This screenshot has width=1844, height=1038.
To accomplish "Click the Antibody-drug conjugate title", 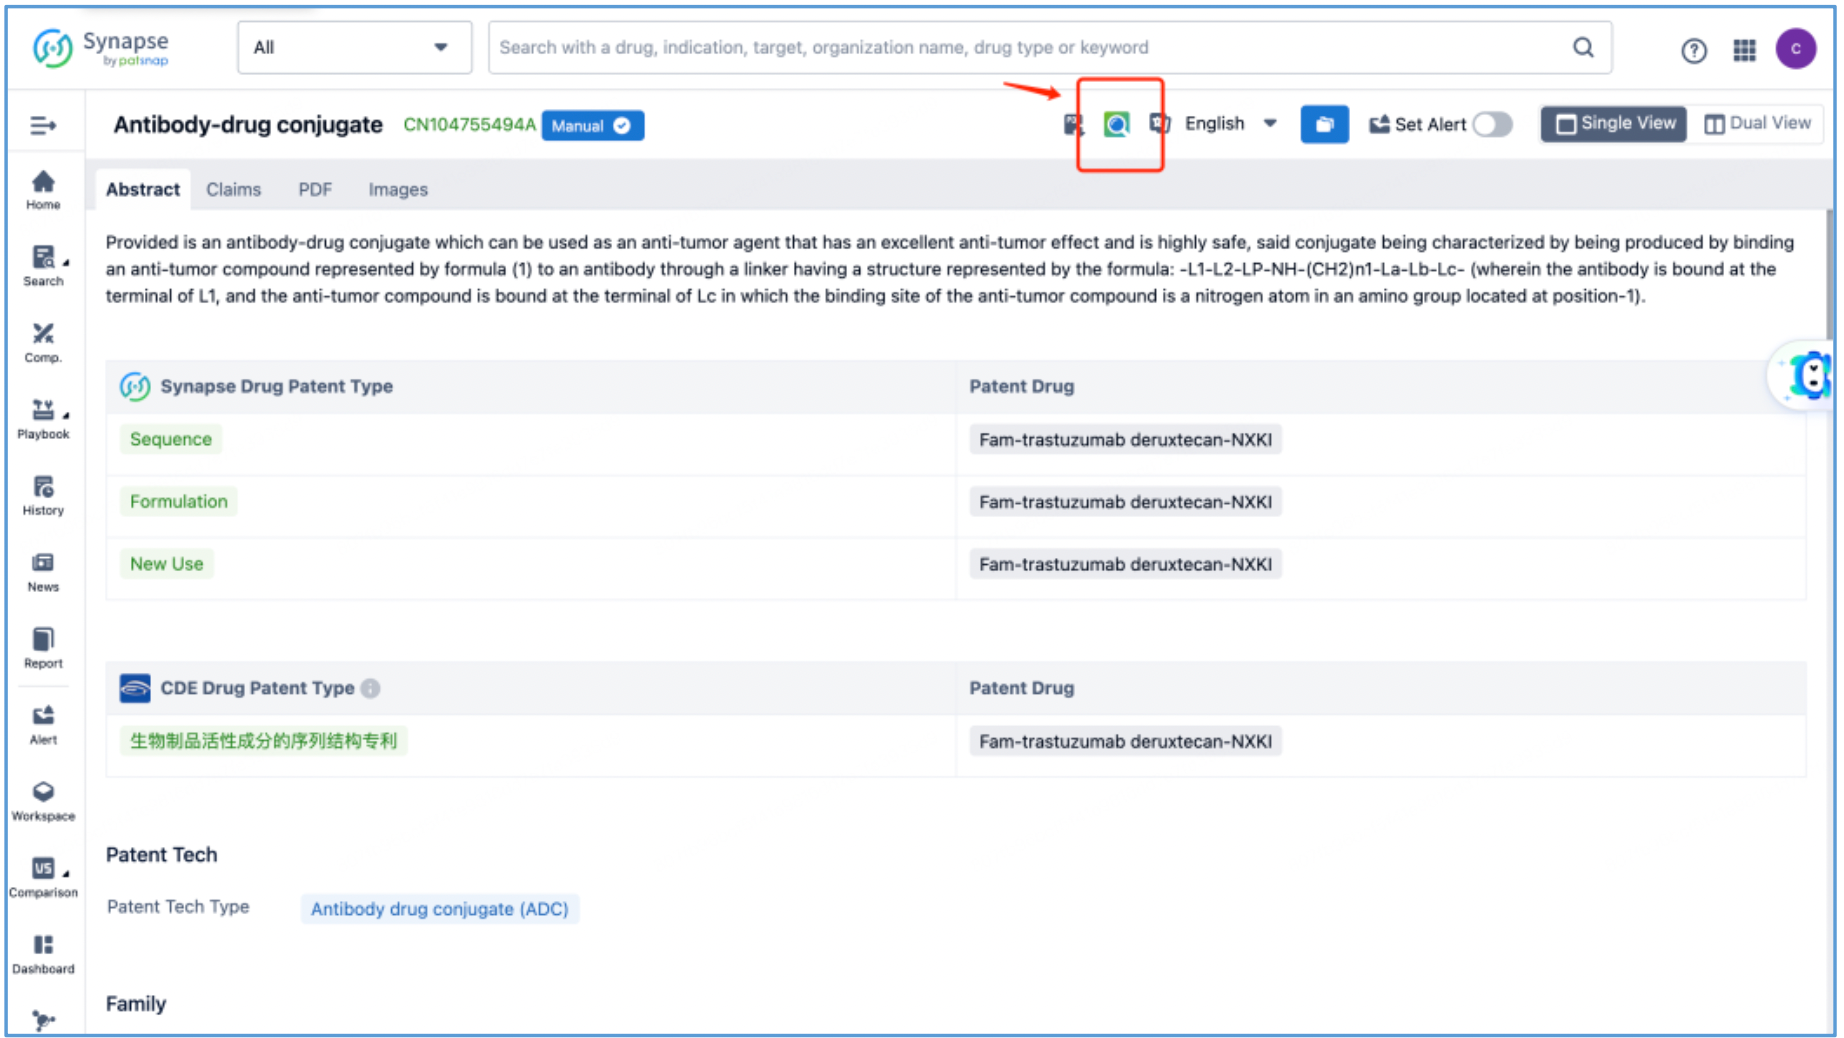I will click(x=247, y=124).
